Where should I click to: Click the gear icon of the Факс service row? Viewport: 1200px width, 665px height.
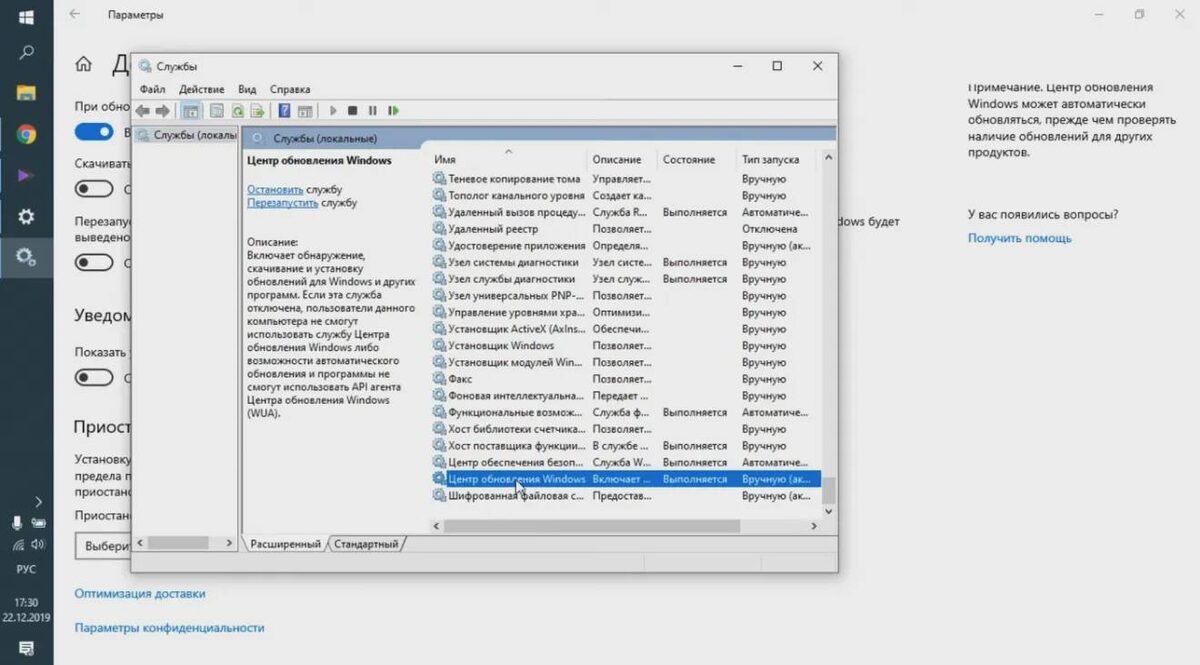pyautogui.click(x=439, y=379)
